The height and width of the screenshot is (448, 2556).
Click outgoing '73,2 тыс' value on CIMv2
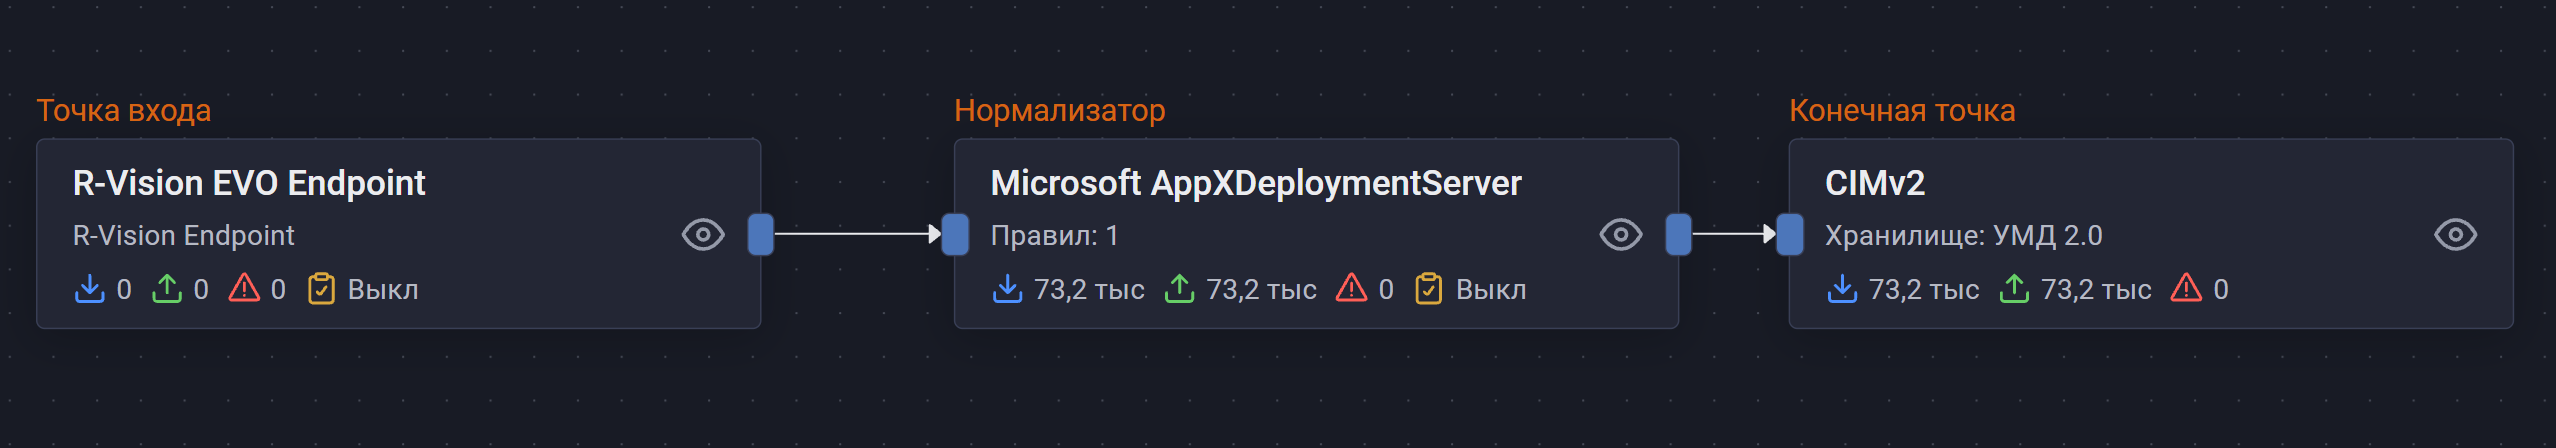(x=2096, y=290)
